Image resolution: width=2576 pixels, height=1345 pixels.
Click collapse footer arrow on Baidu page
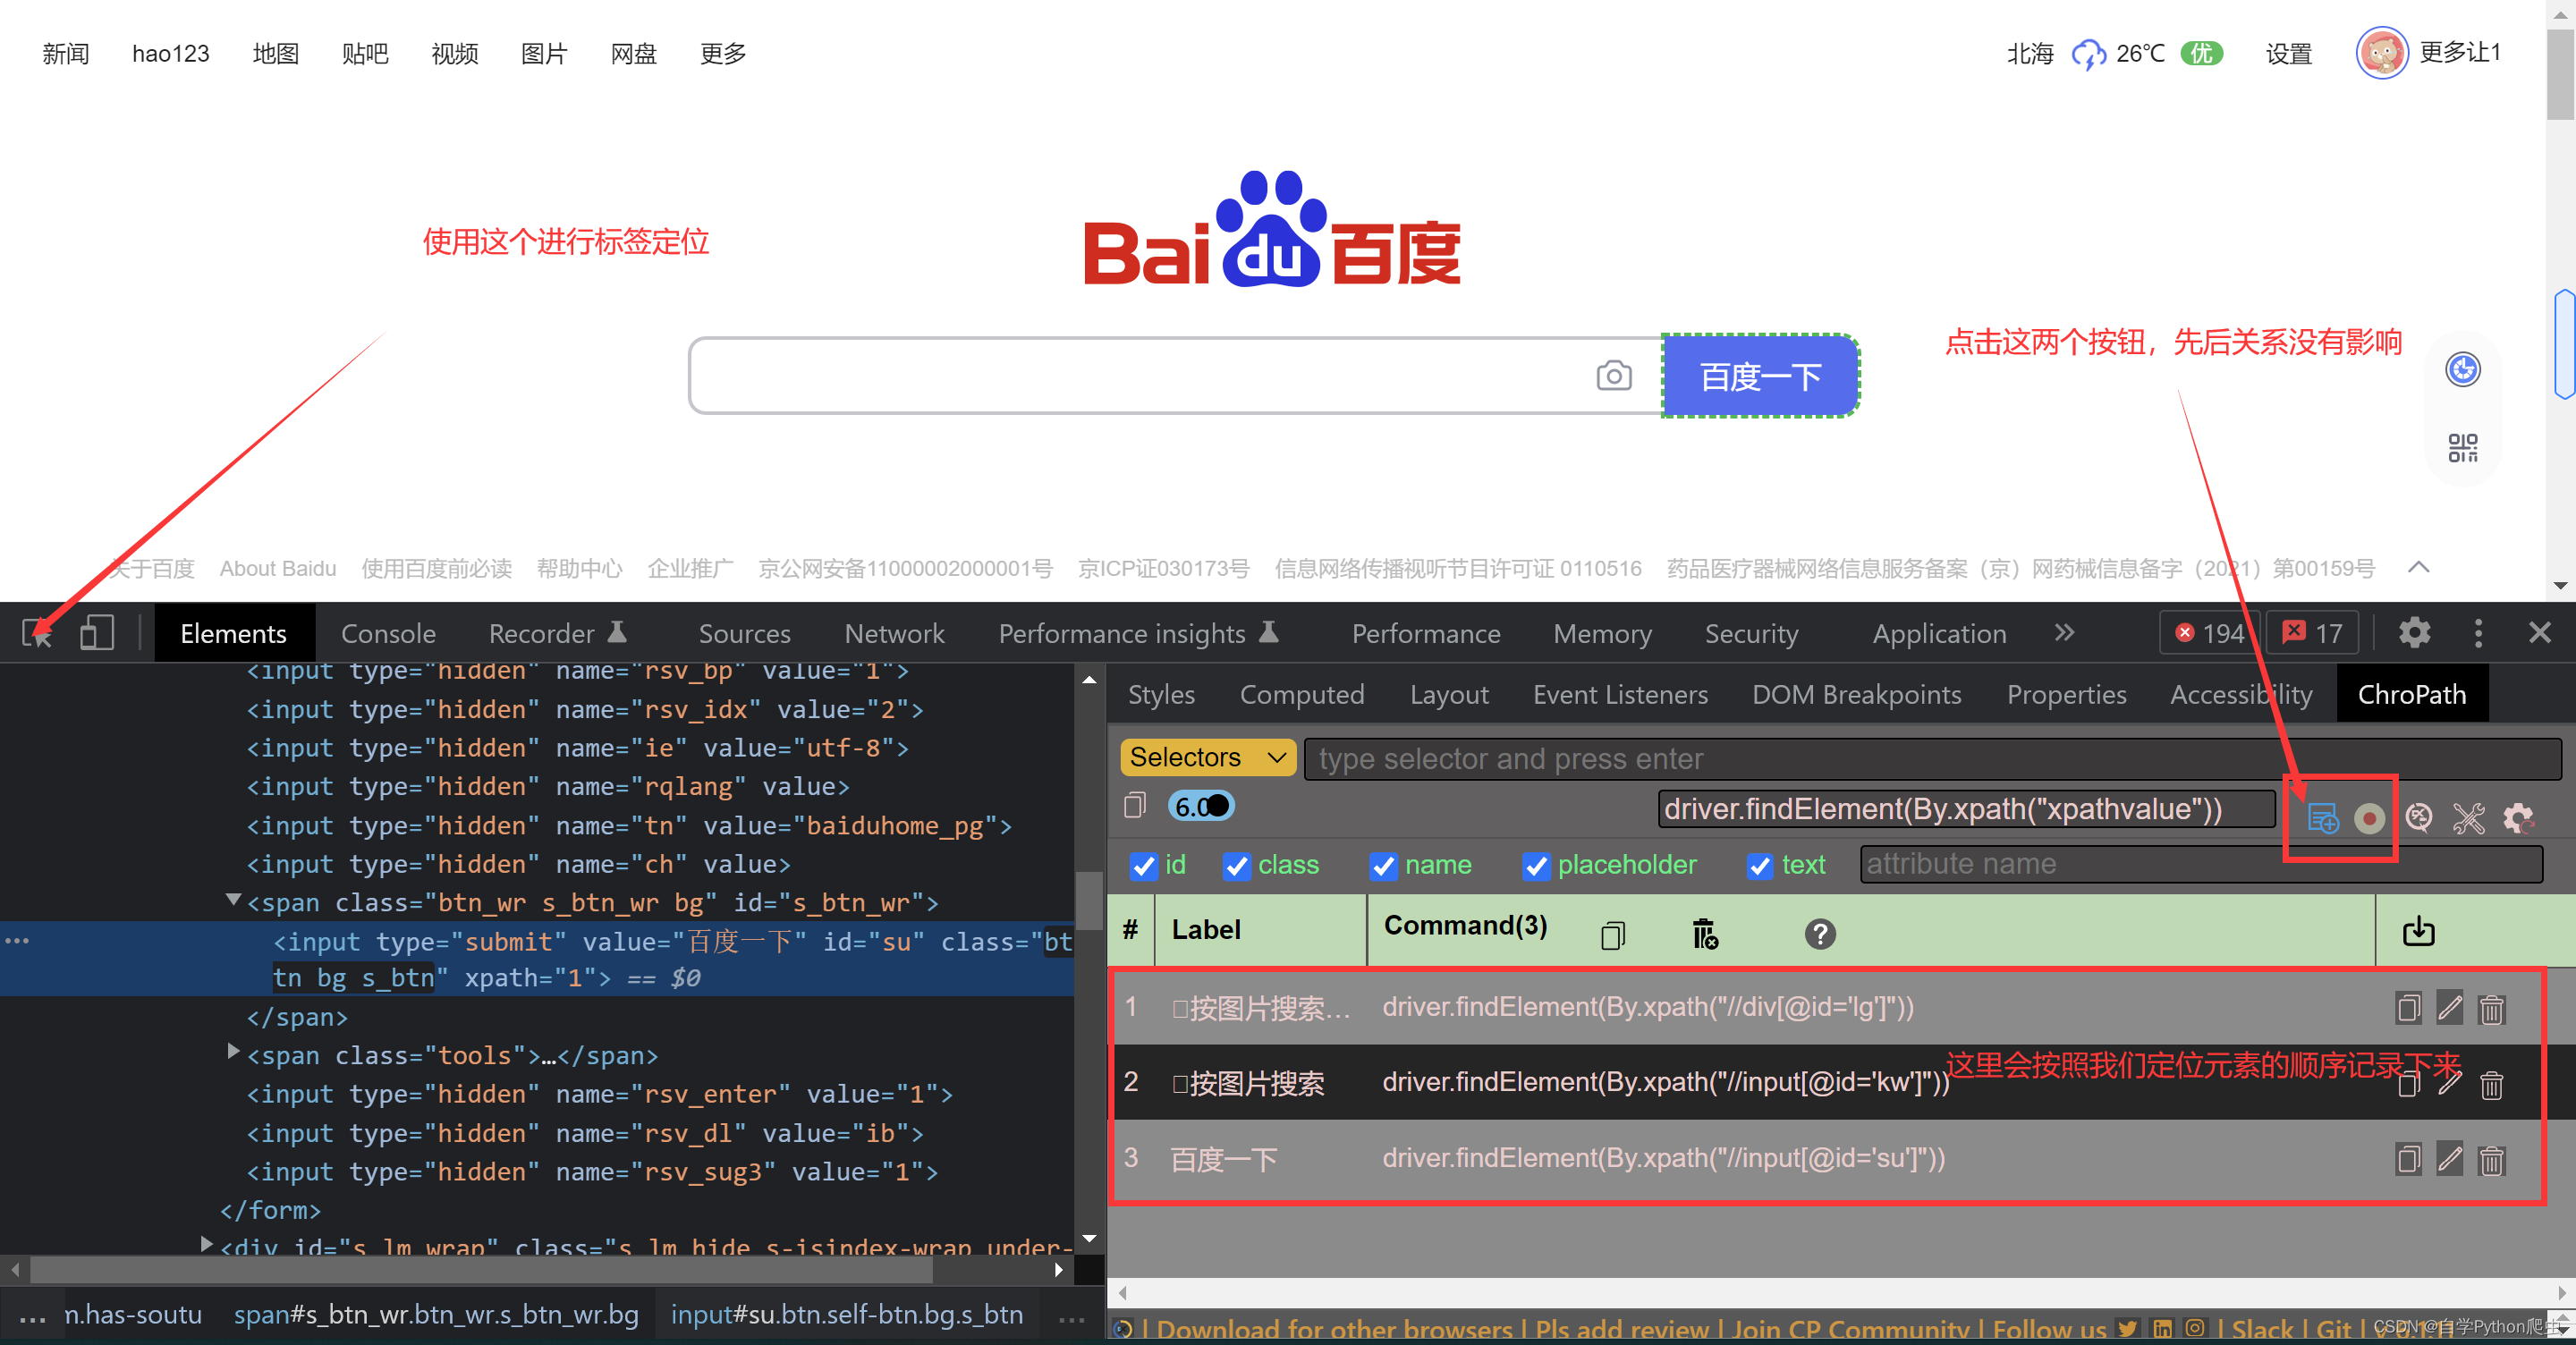click(2418, 568)
